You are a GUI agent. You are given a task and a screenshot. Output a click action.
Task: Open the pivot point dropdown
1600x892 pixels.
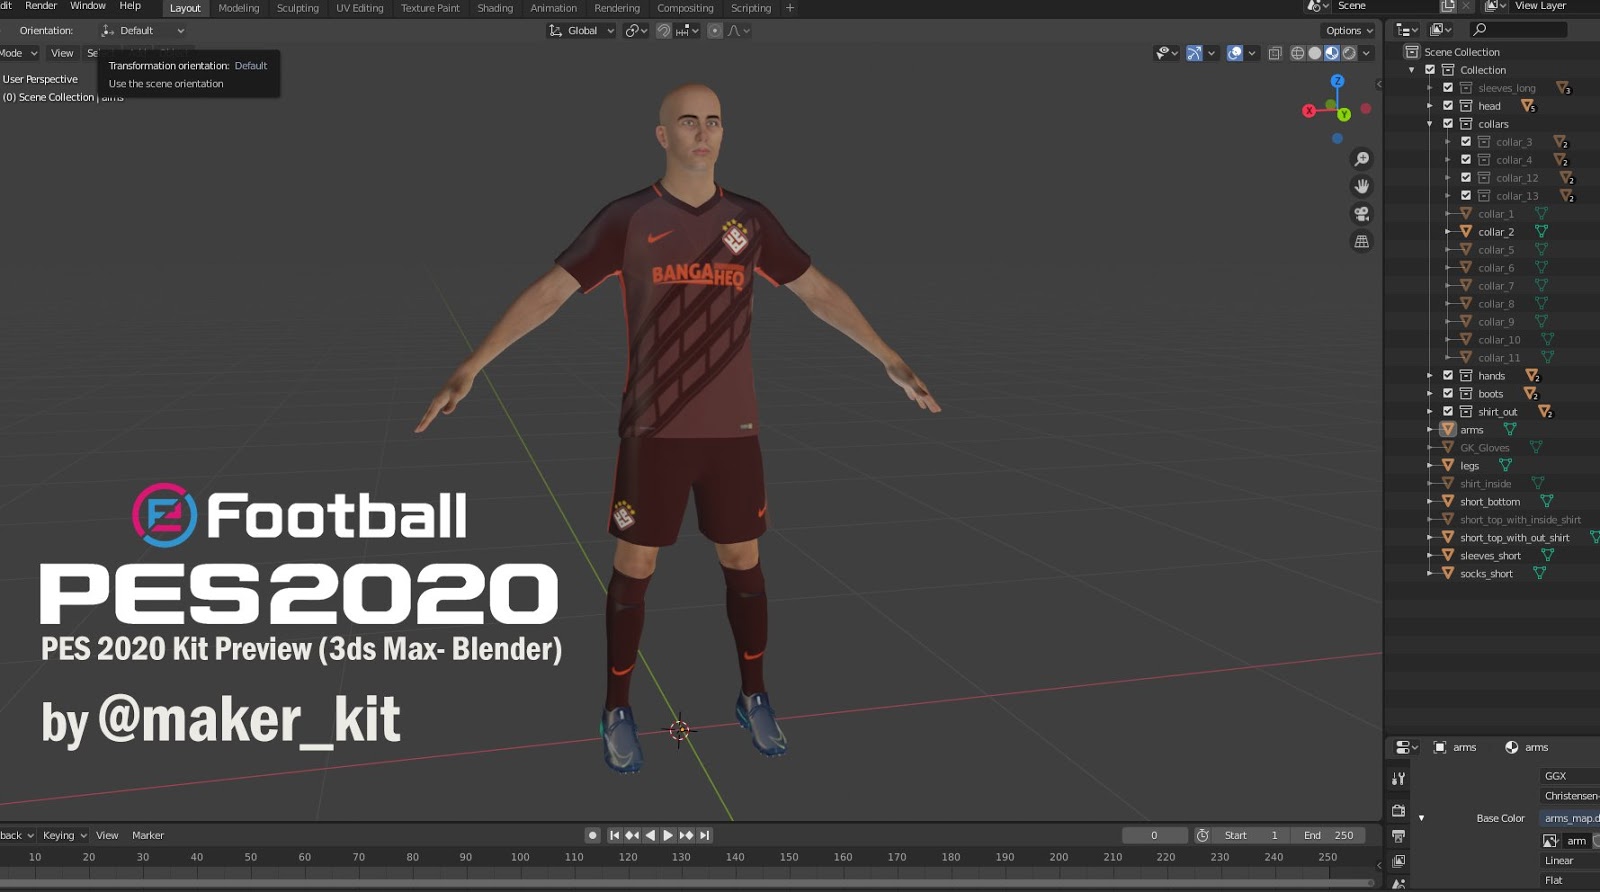pyautogui.click(x=636, y=31)
